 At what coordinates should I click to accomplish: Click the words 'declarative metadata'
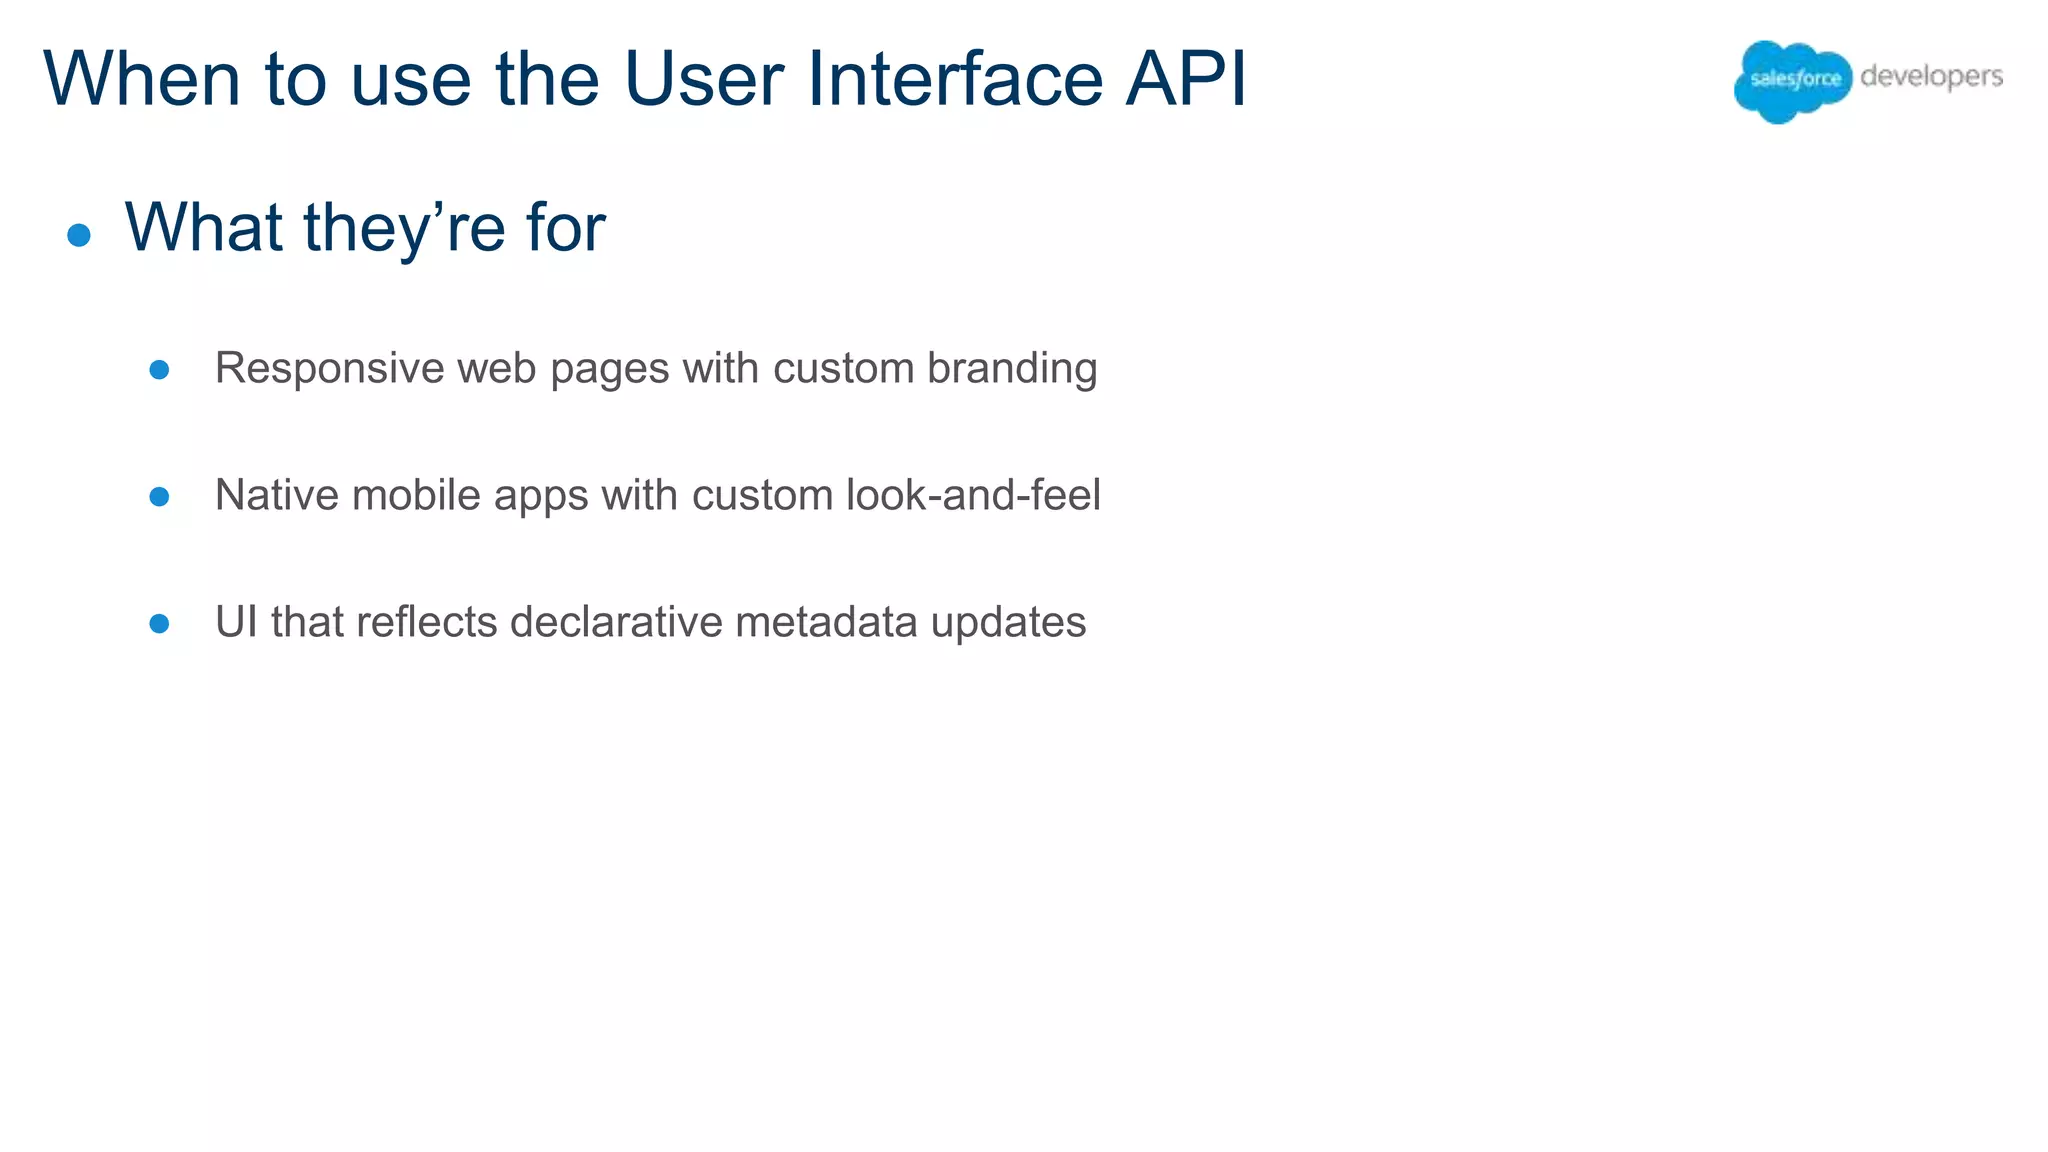(x=713, y=622)
